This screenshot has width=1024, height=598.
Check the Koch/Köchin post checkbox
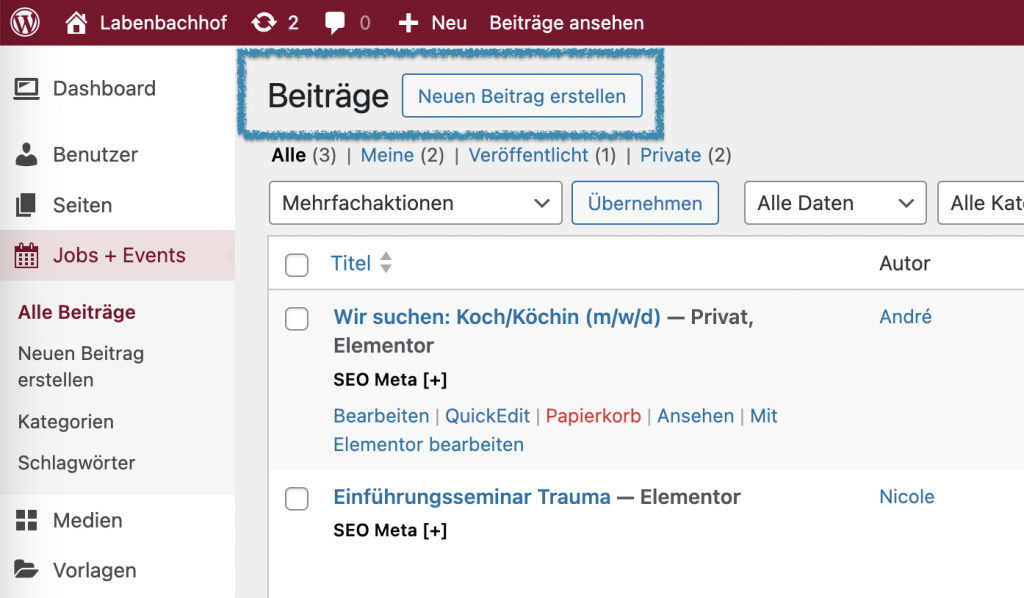(297, 319)
